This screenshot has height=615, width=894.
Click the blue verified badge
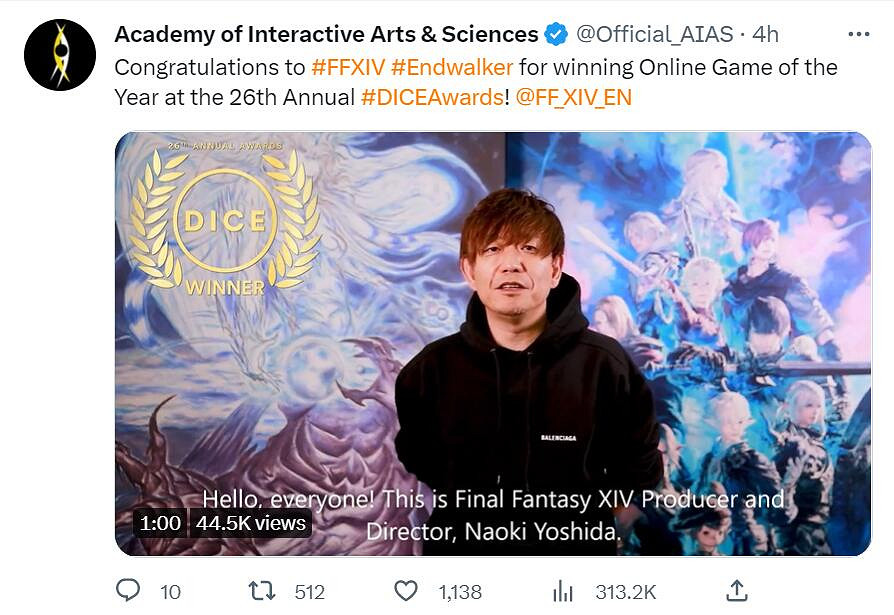pos(556,35)
